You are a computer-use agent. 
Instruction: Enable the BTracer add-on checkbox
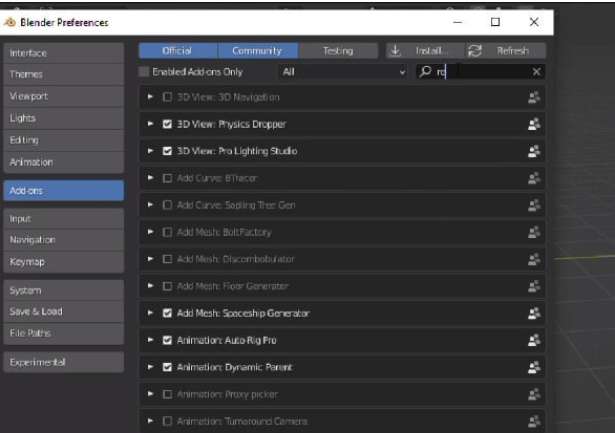click(167, 178)
